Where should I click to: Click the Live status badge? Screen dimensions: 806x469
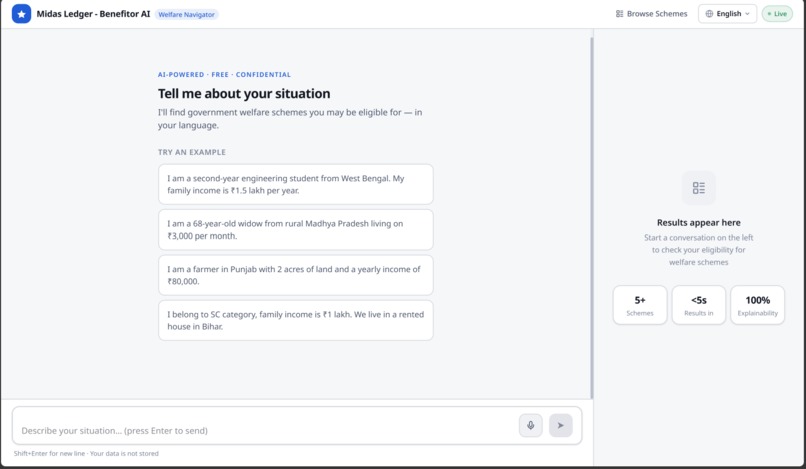point(777,14)
